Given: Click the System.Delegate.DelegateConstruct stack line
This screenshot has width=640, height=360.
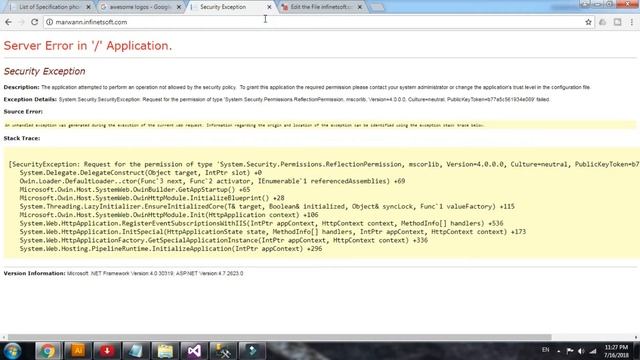Looking at the screenshot, I should [141, 173].
